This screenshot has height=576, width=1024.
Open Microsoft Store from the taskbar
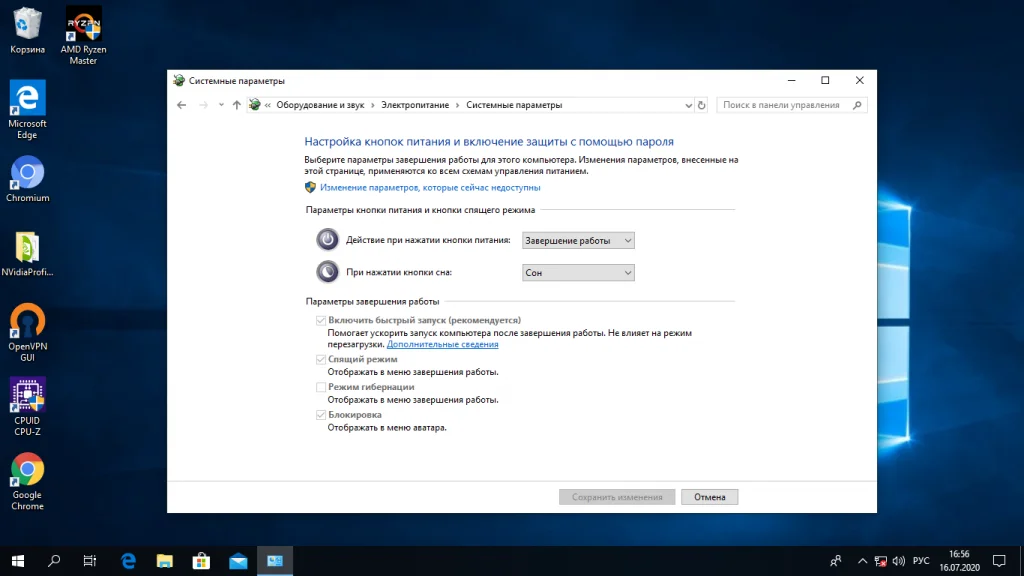point(200,561)
